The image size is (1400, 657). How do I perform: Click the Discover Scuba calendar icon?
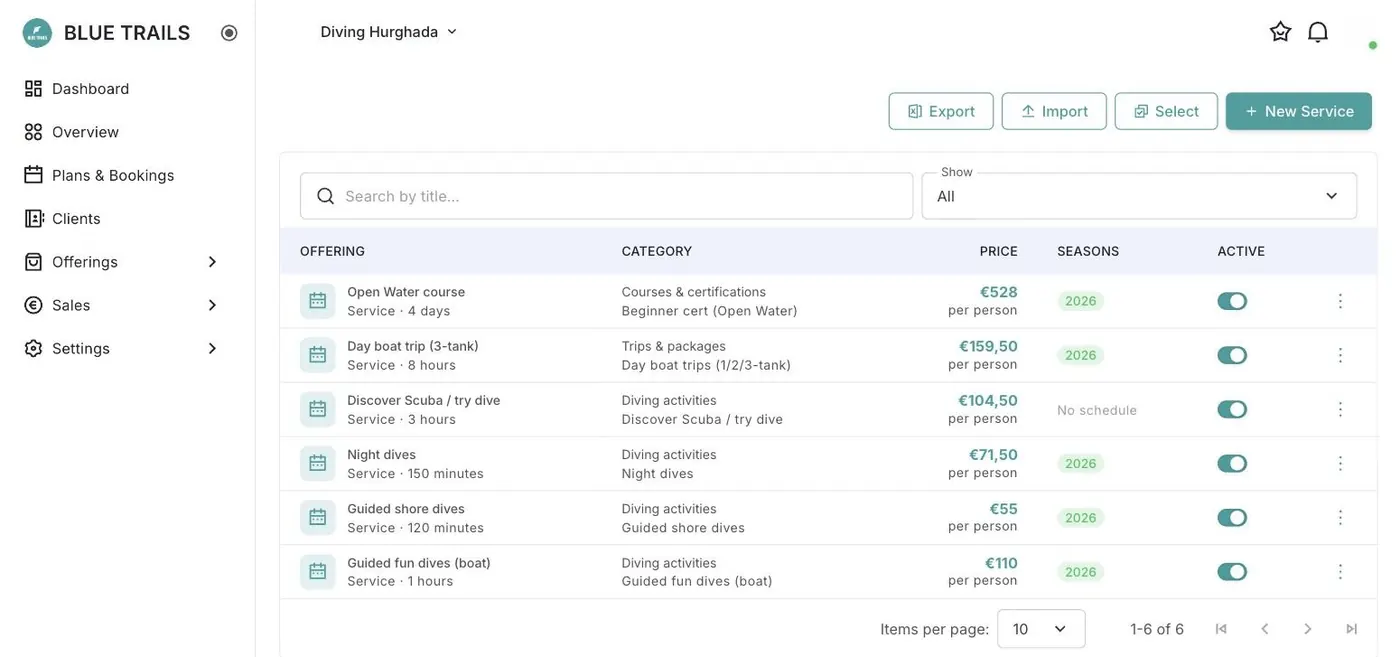[x=318, y=409]
